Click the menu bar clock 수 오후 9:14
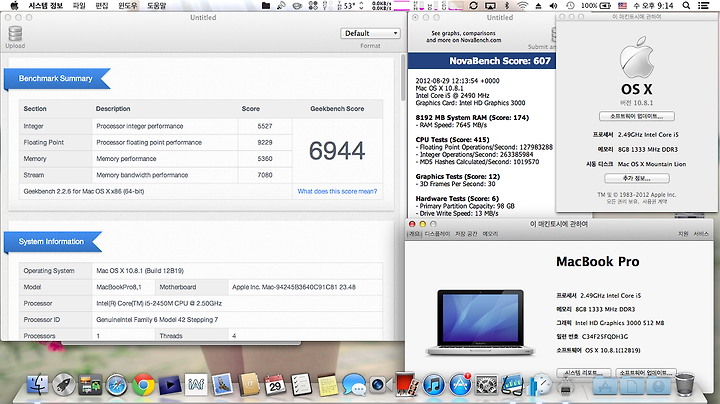 click(x=653, y=6)
